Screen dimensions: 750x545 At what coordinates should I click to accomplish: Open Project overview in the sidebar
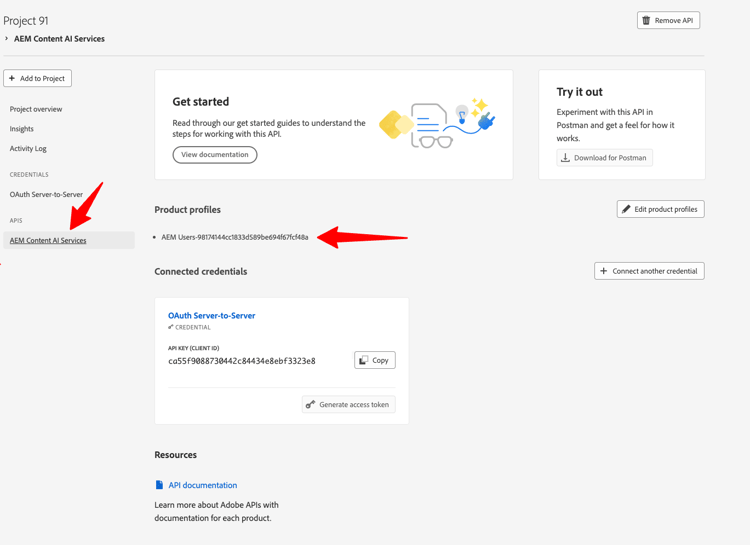click(36, 109)
